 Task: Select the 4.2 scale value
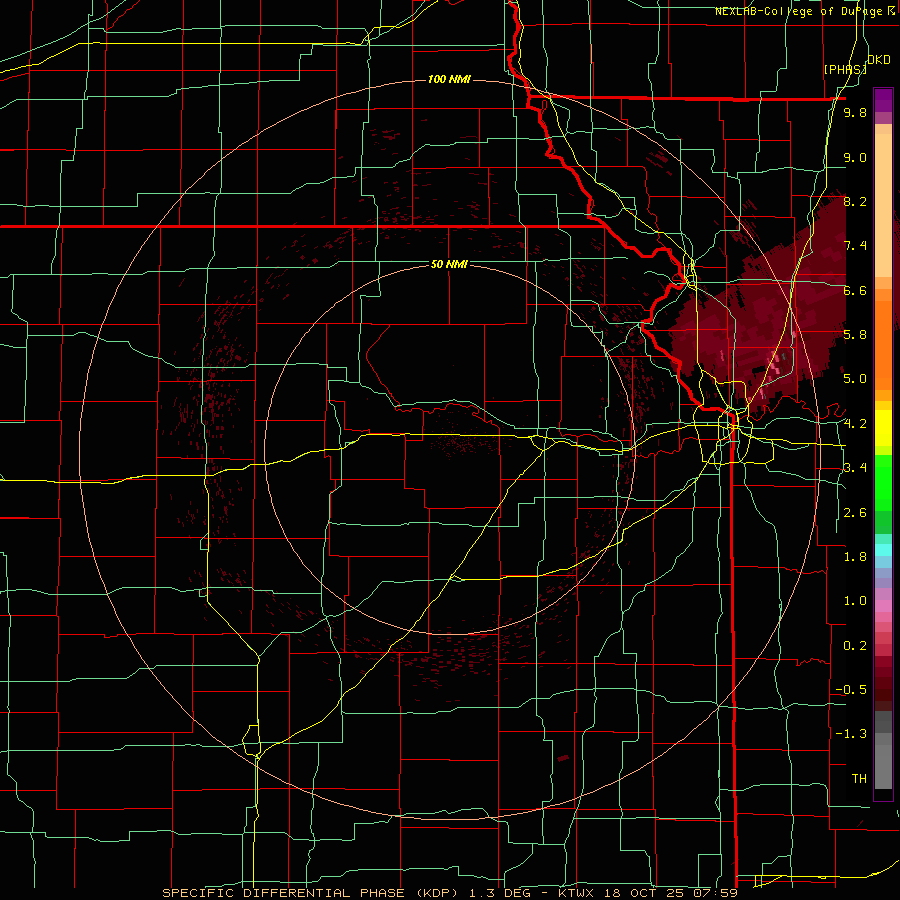(x=855, y=424)
